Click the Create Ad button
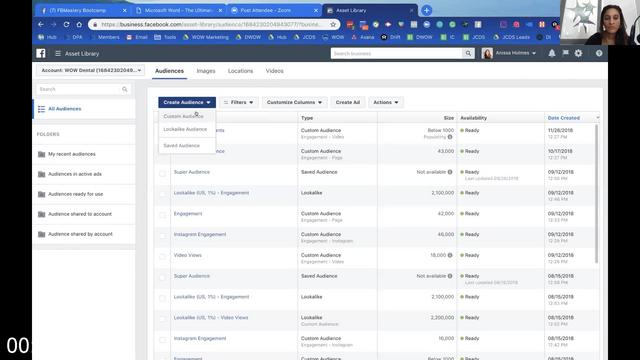Screen dimensions: 640x360 [348, 102]
